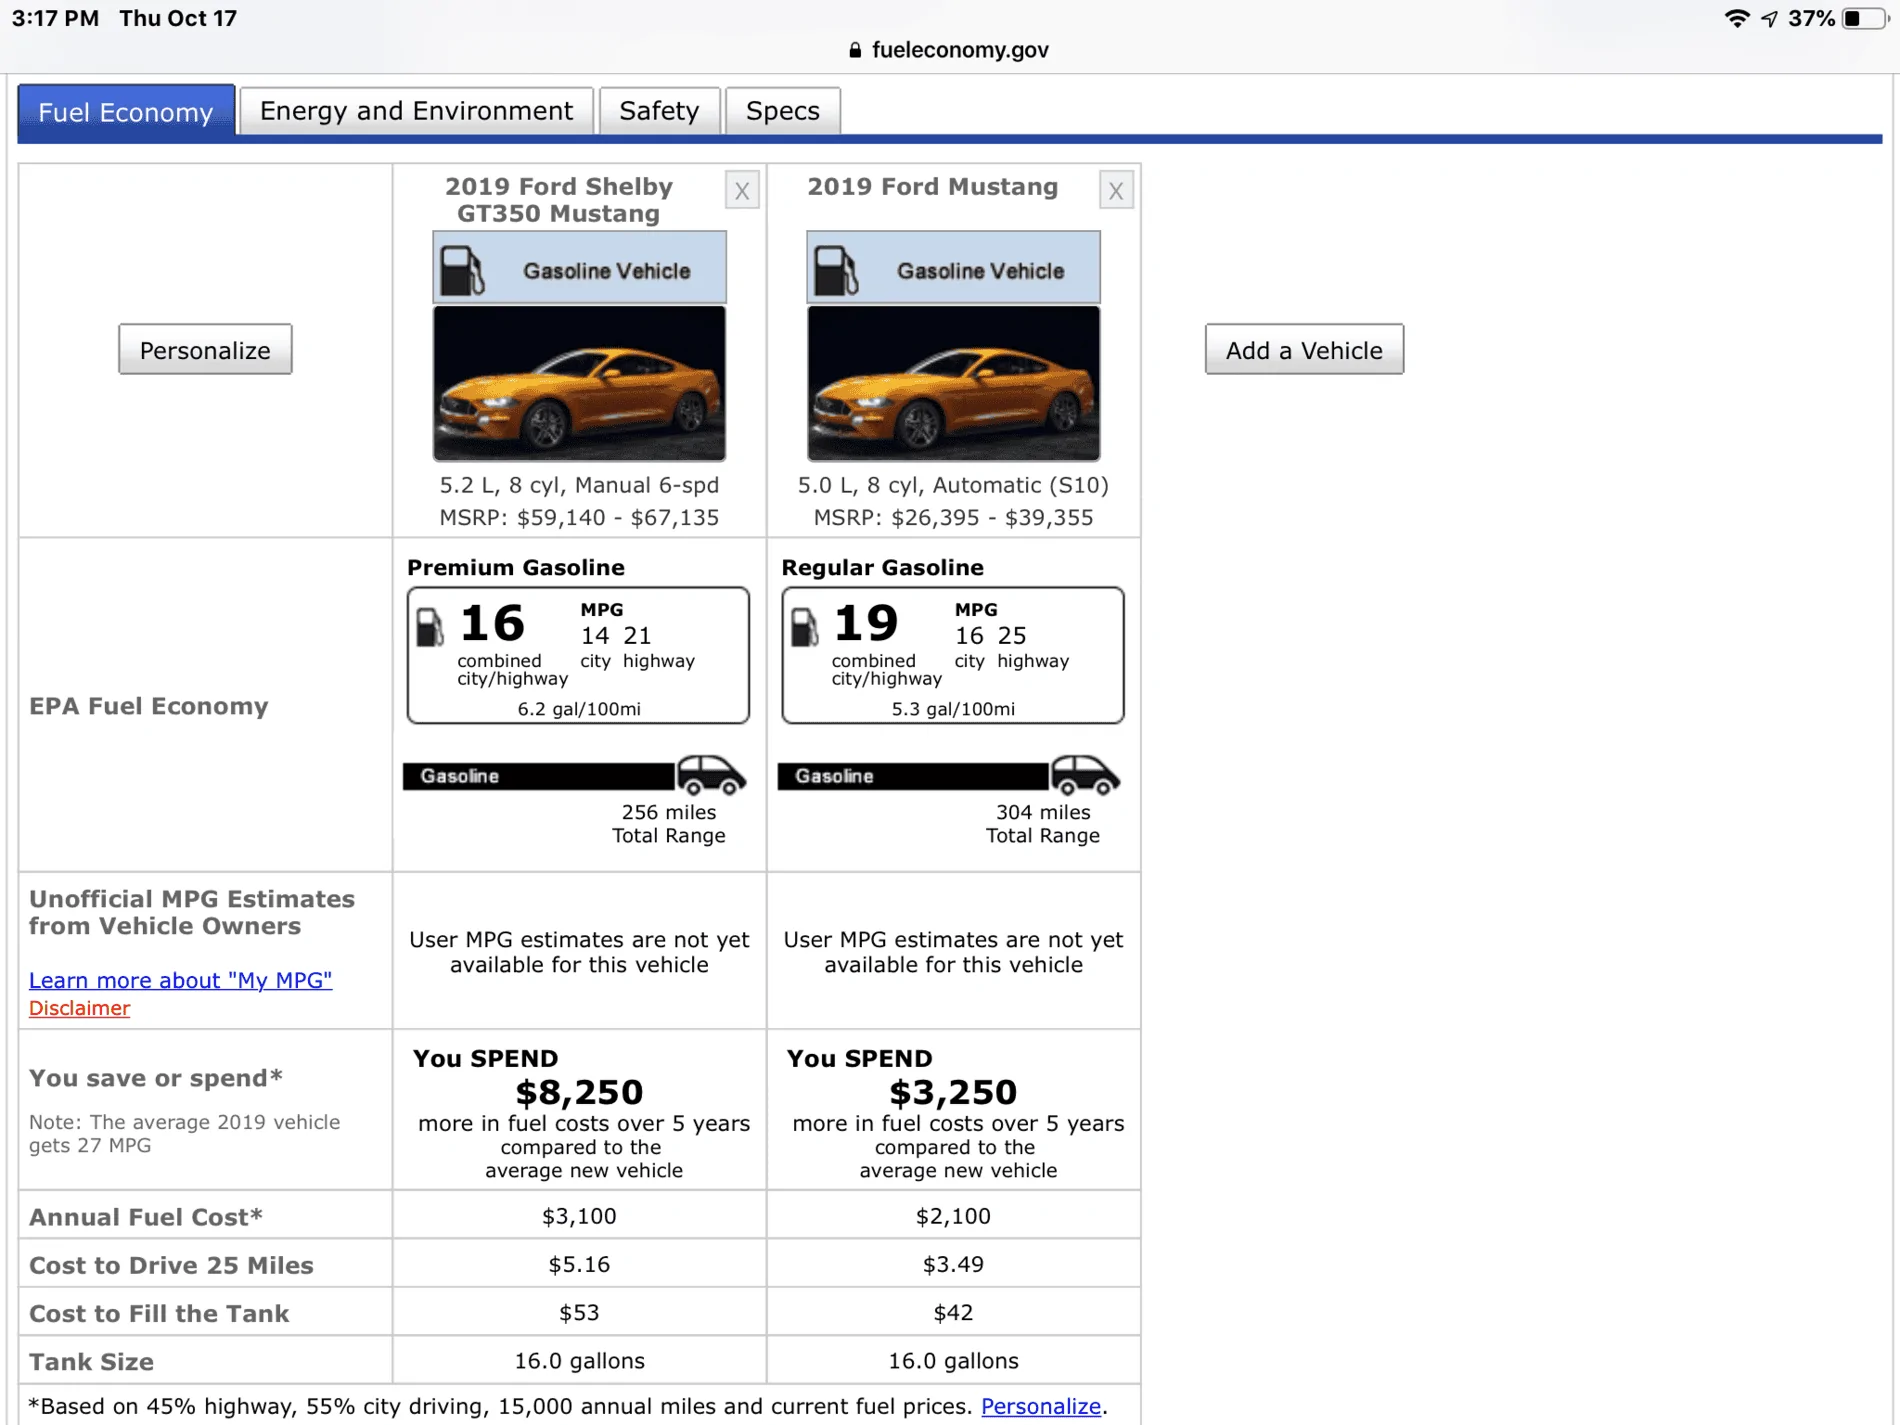
Task: Select the Specs tab
Action: [783, 110]
